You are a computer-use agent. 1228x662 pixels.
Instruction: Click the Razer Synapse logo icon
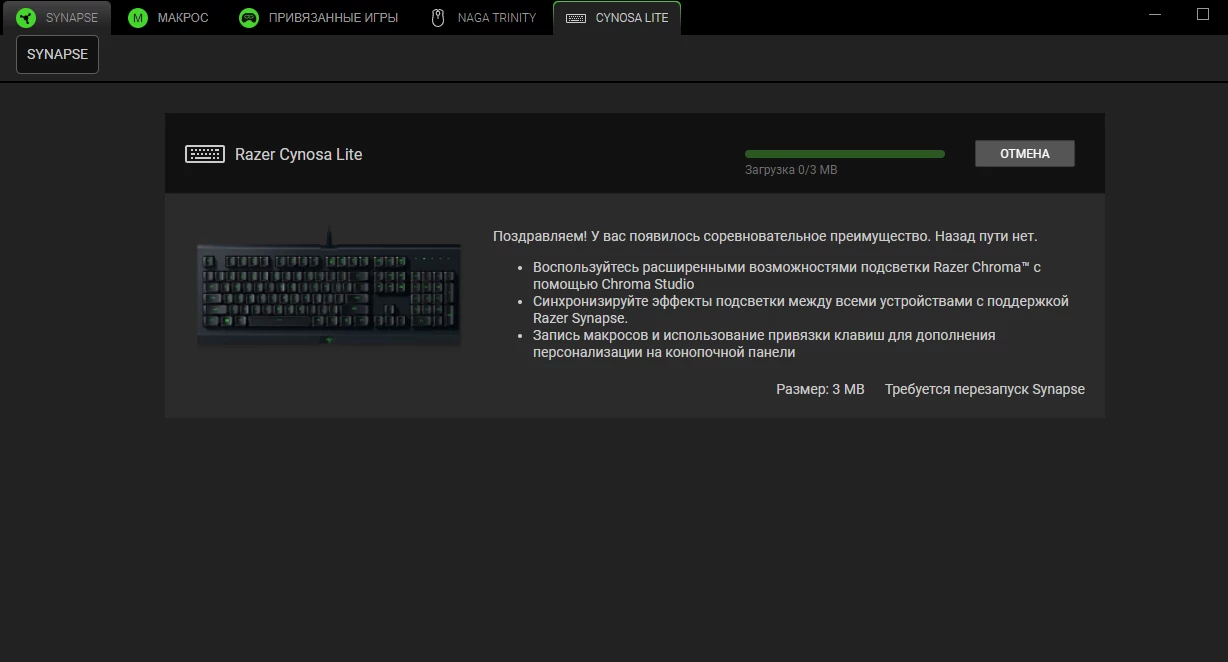click(26, 18)
